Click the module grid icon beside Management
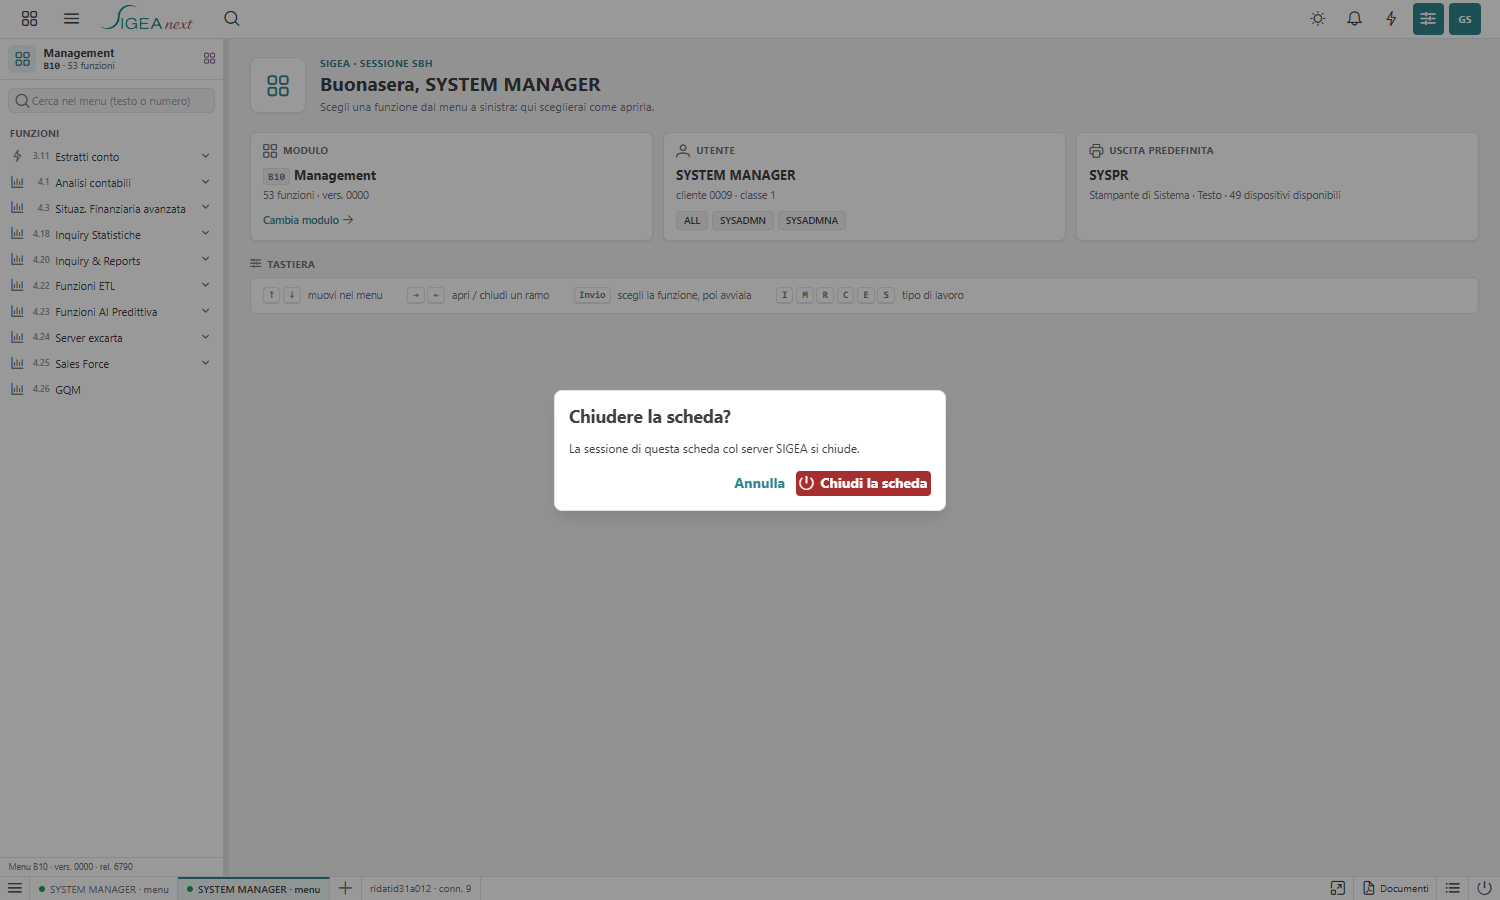Viewport: 1500px width, 900px height. (x=209, y=59)
